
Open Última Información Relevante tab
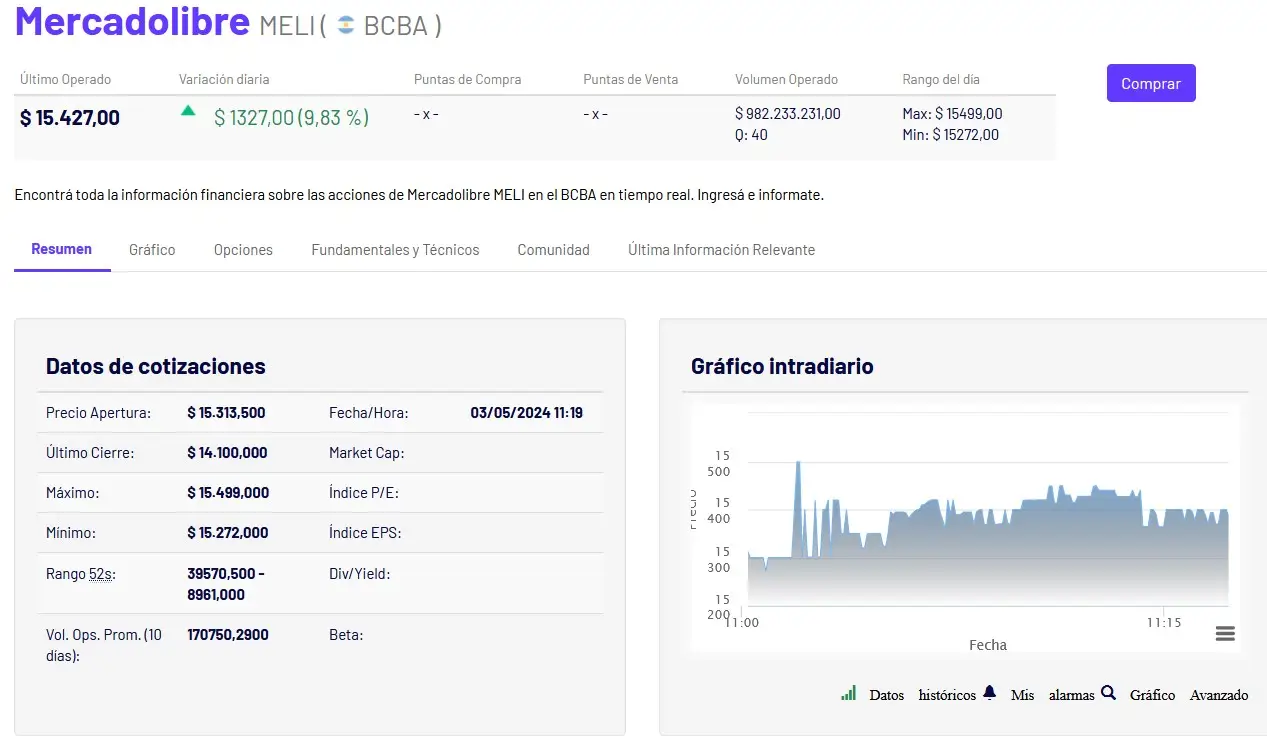[x=721, y=250]
